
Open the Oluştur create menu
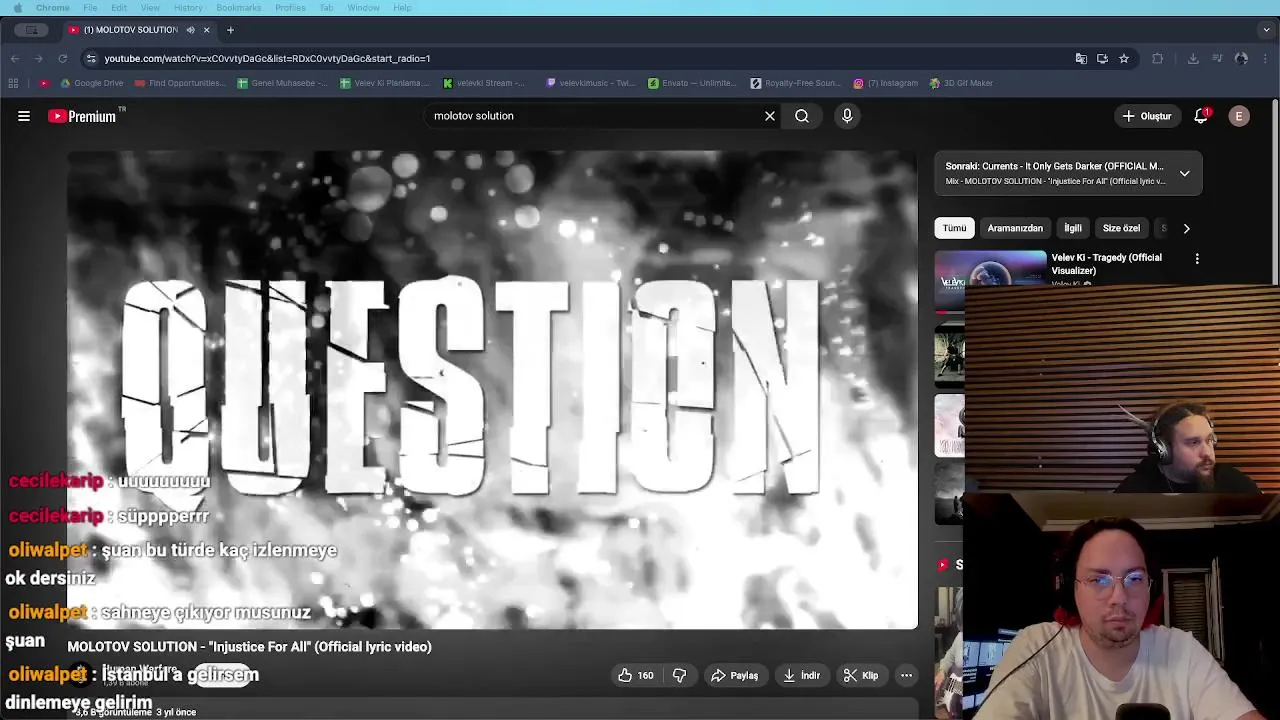(1146, 116)
